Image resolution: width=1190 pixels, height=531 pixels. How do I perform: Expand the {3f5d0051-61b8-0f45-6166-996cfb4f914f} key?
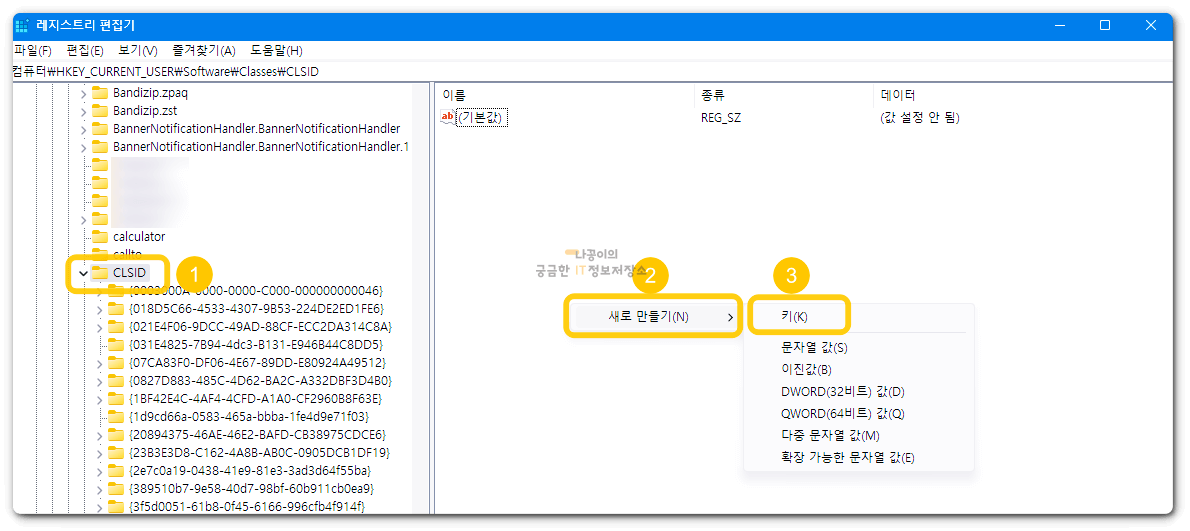[99, 506]
